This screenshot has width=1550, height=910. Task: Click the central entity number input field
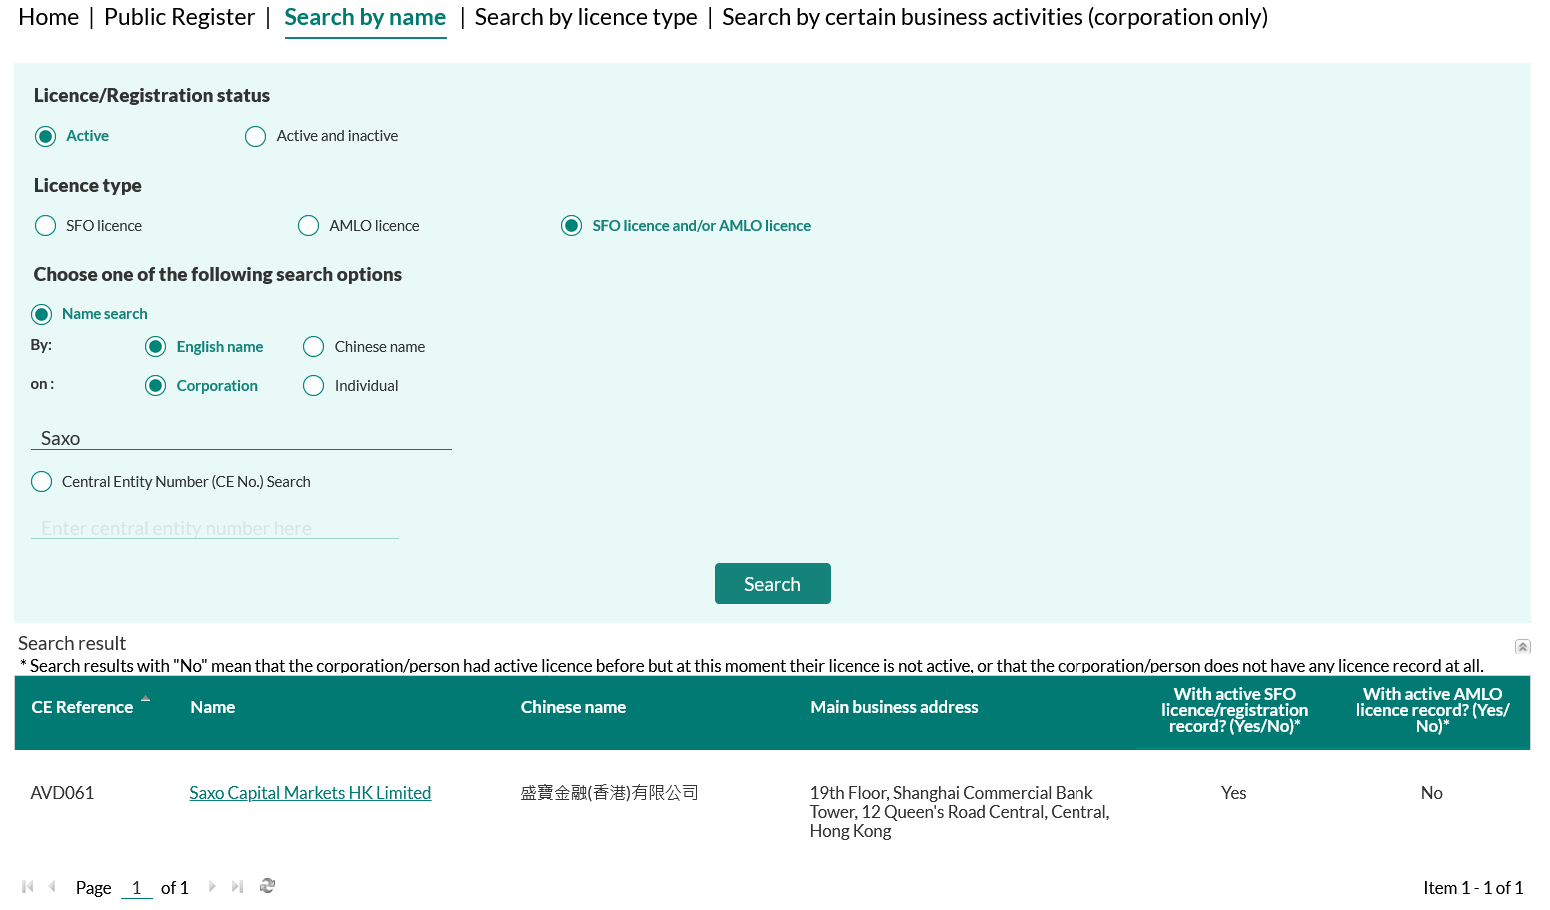click(215, 528)
